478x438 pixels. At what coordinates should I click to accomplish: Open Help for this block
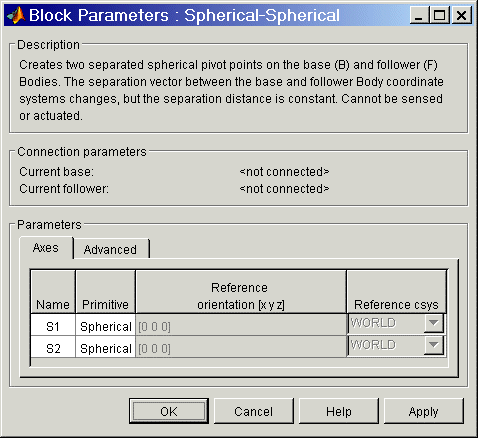[339, 411]
